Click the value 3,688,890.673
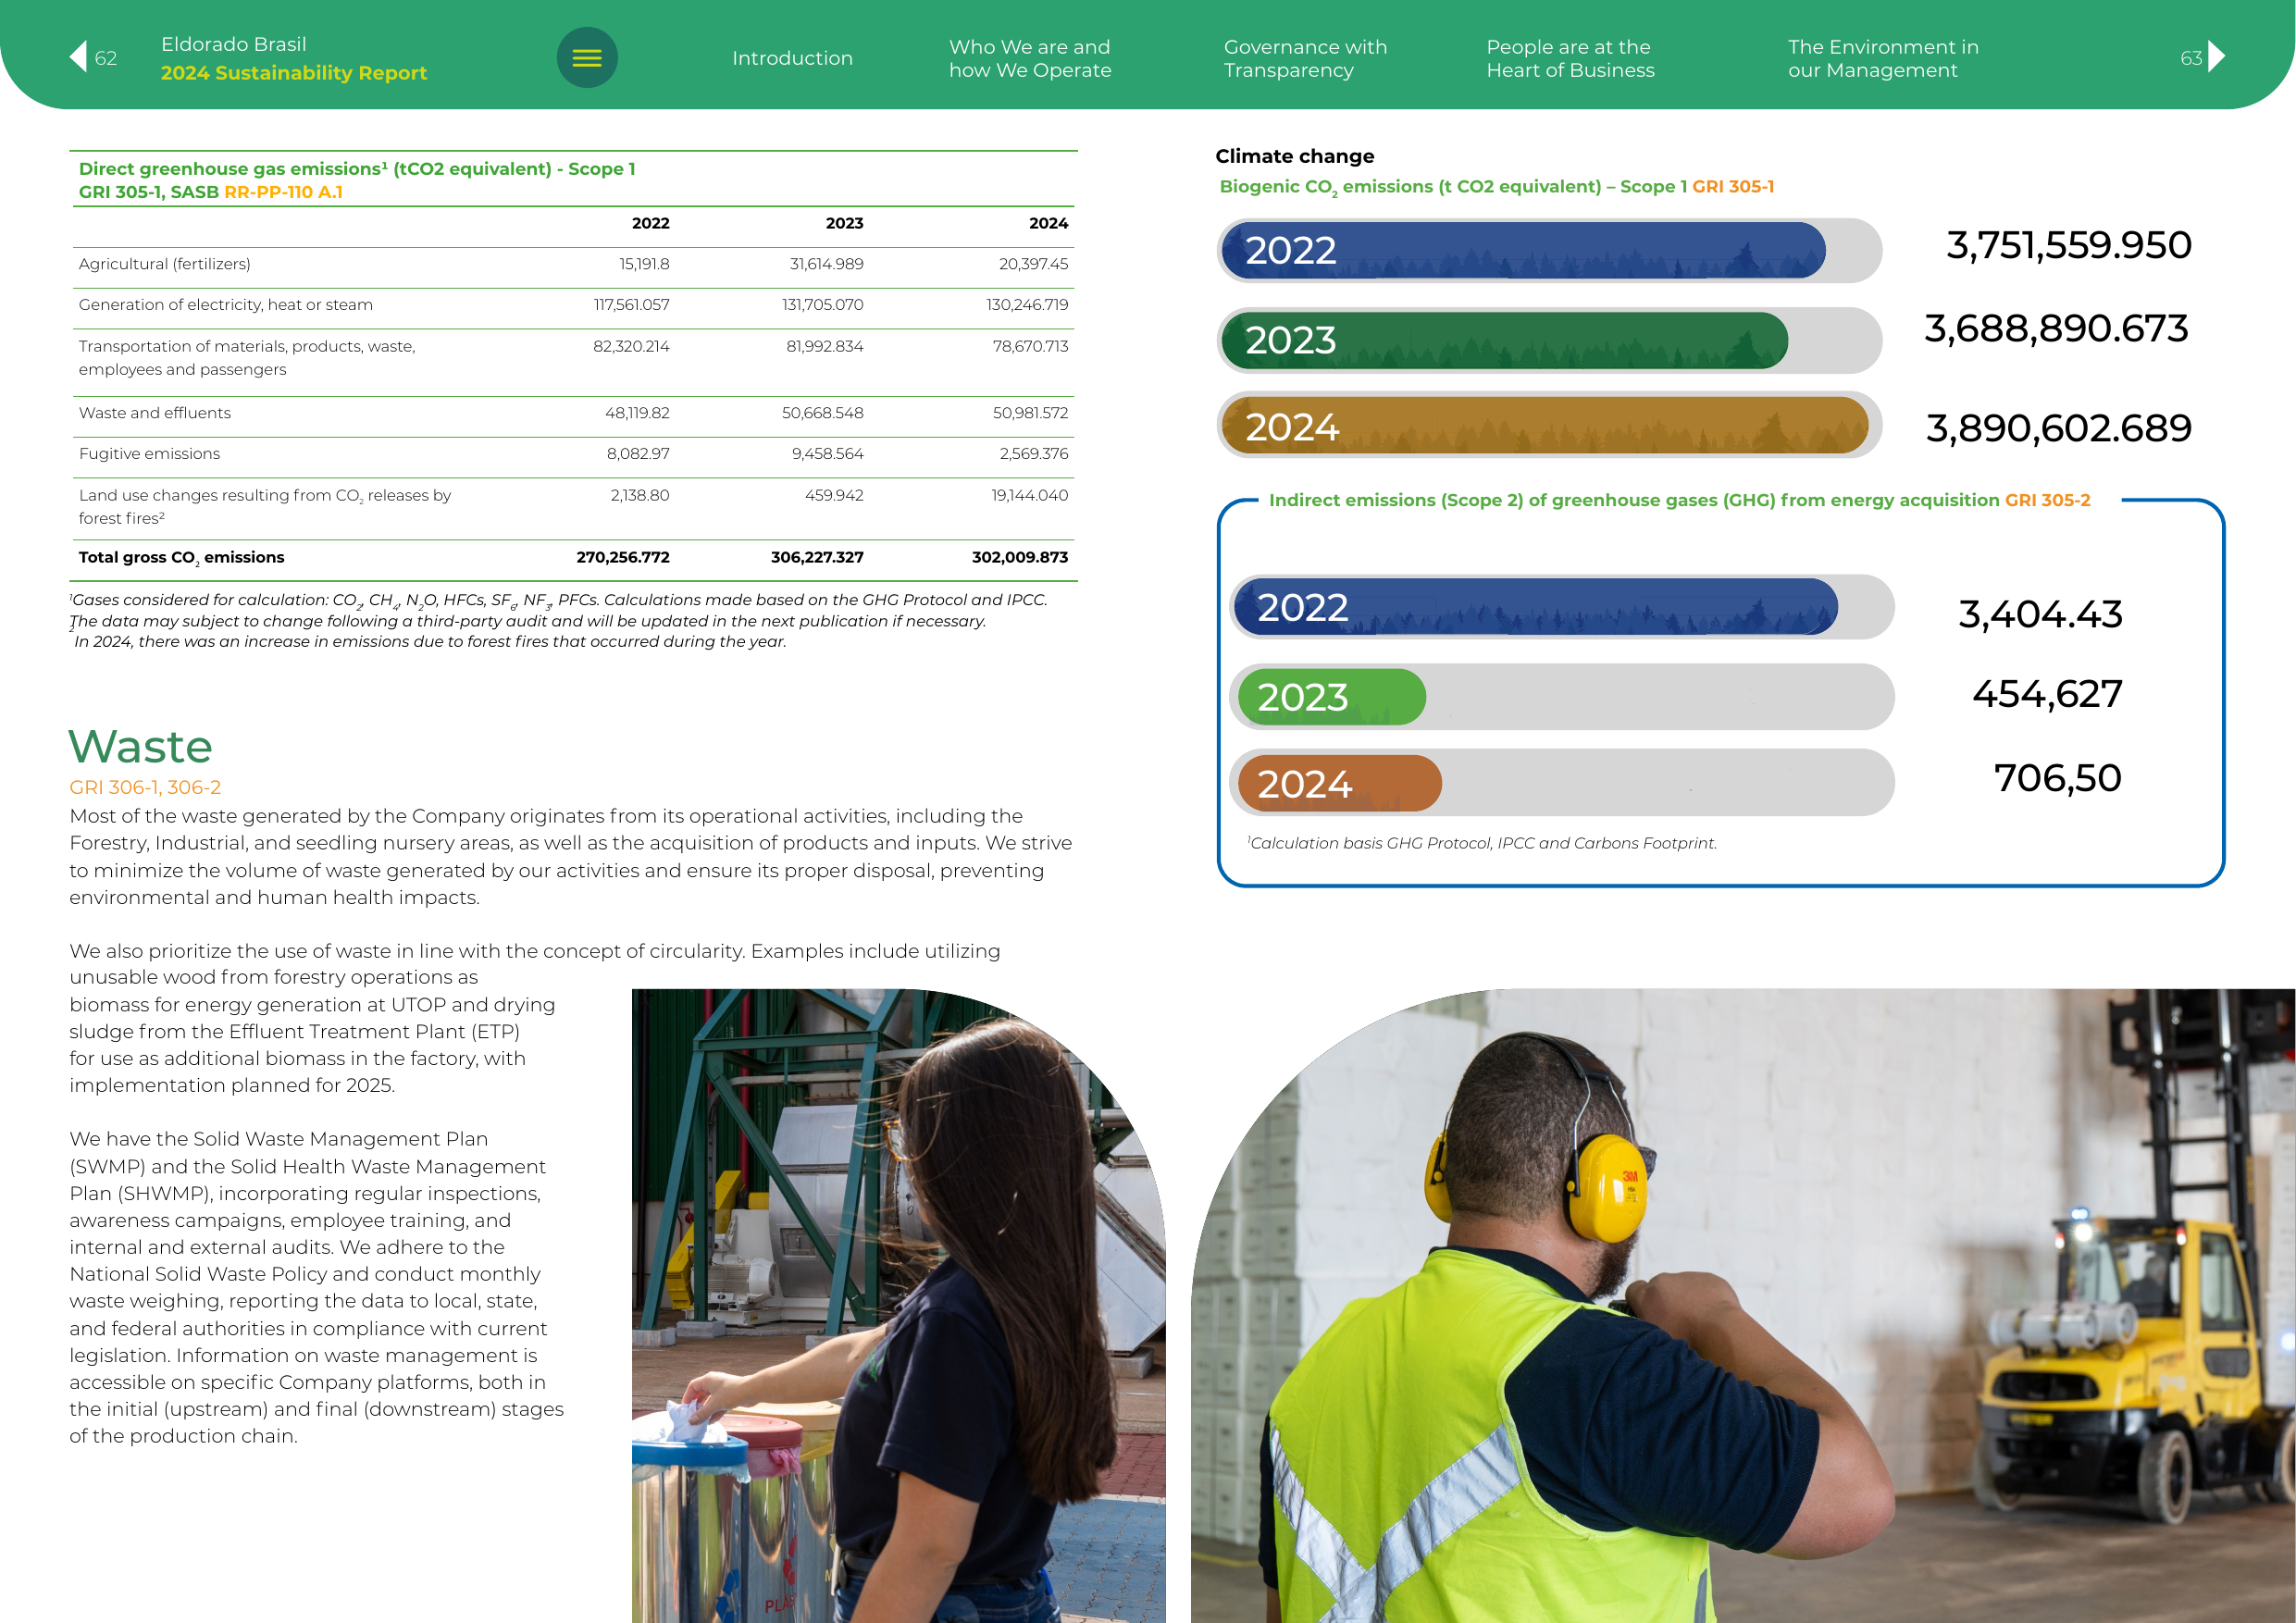The image size is (2296, 1623). click(x=2056, y=328)
